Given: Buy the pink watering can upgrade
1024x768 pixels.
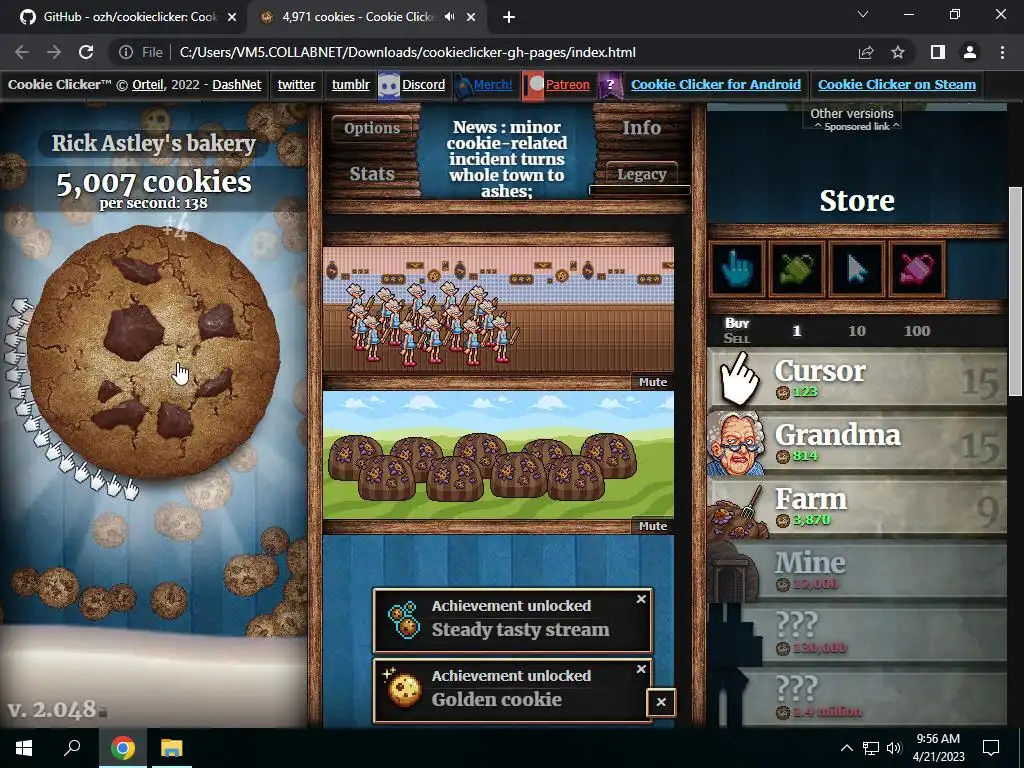Looking at the screenshot, I should tap(916, 268).
